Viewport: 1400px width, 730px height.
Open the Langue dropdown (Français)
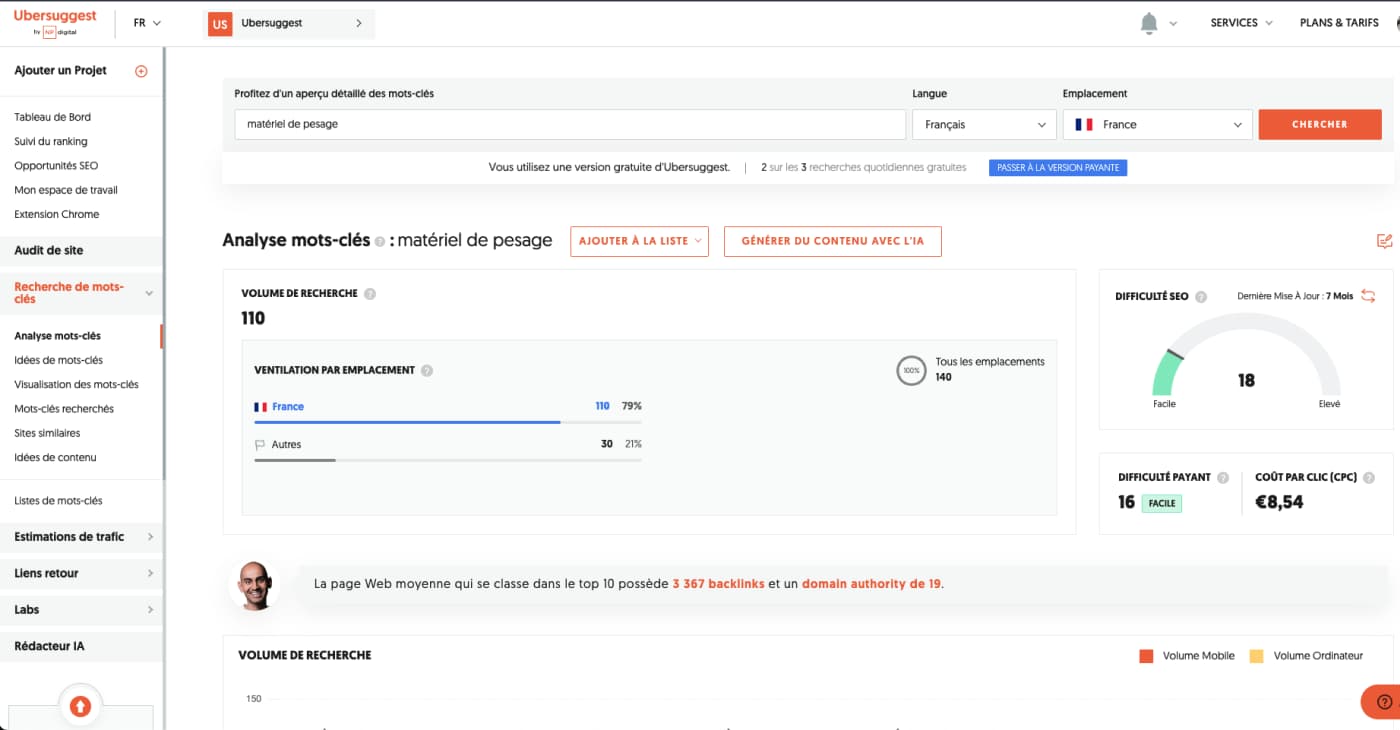coord(984,125)
